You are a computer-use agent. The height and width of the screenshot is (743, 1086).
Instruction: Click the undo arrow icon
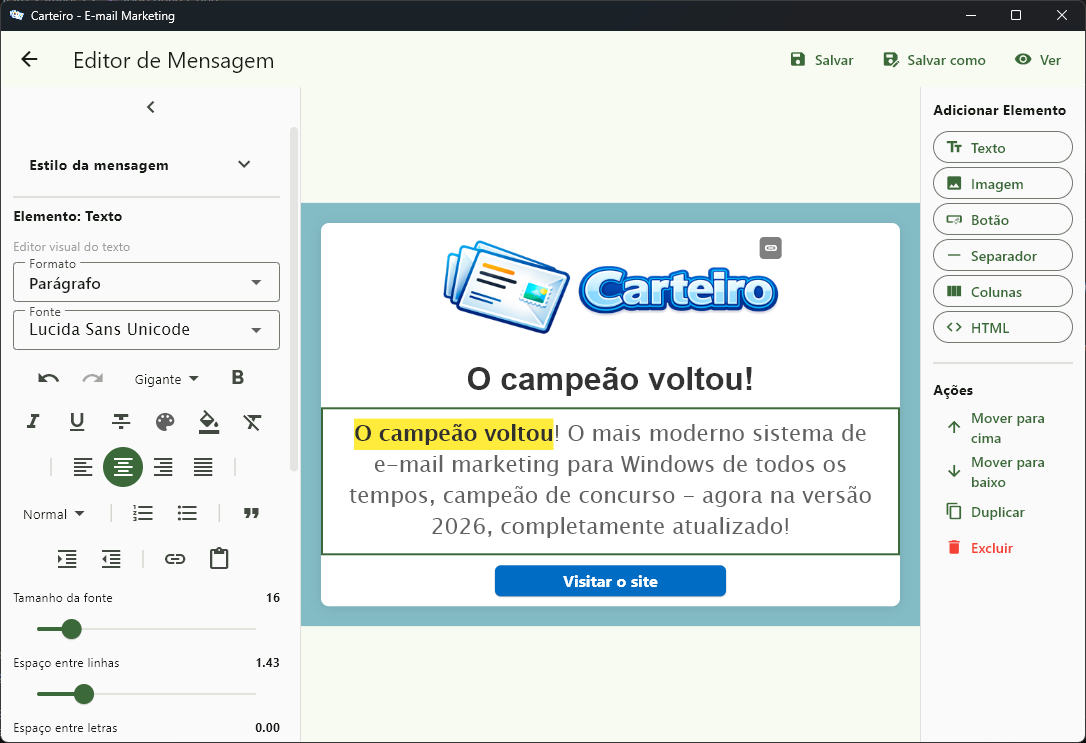[x=48, y=379]
